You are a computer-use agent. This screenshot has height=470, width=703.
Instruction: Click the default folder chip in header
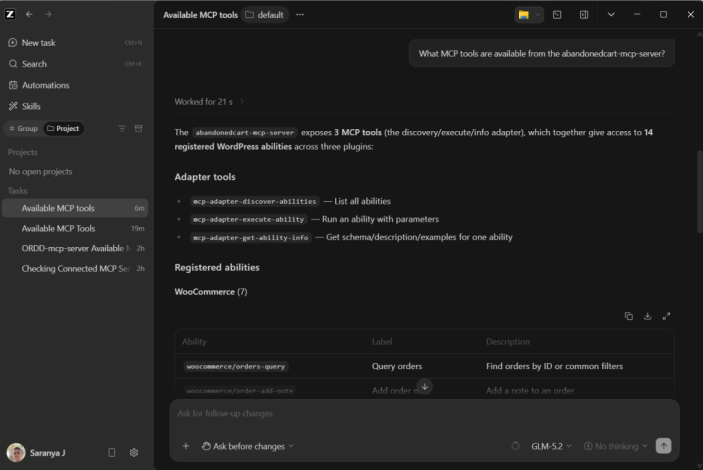[265, 15]
